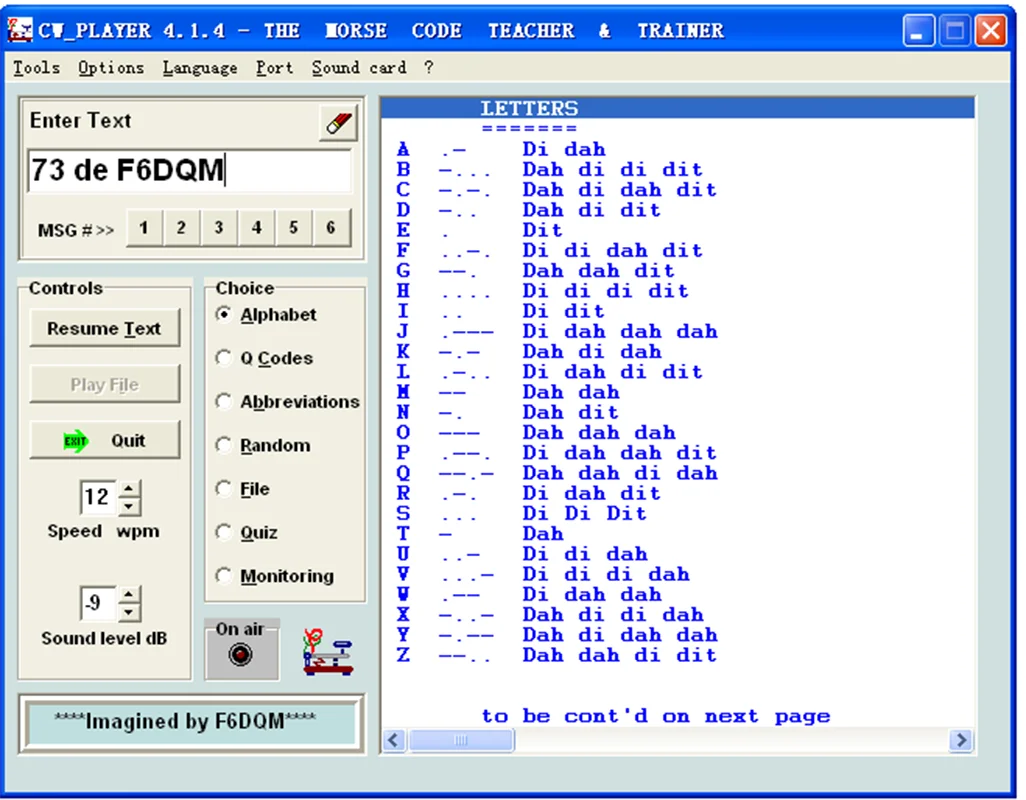The width and height of the screenshot is (1026, 800).
Task: Open the ? help menu
Action: click(428, 67)
